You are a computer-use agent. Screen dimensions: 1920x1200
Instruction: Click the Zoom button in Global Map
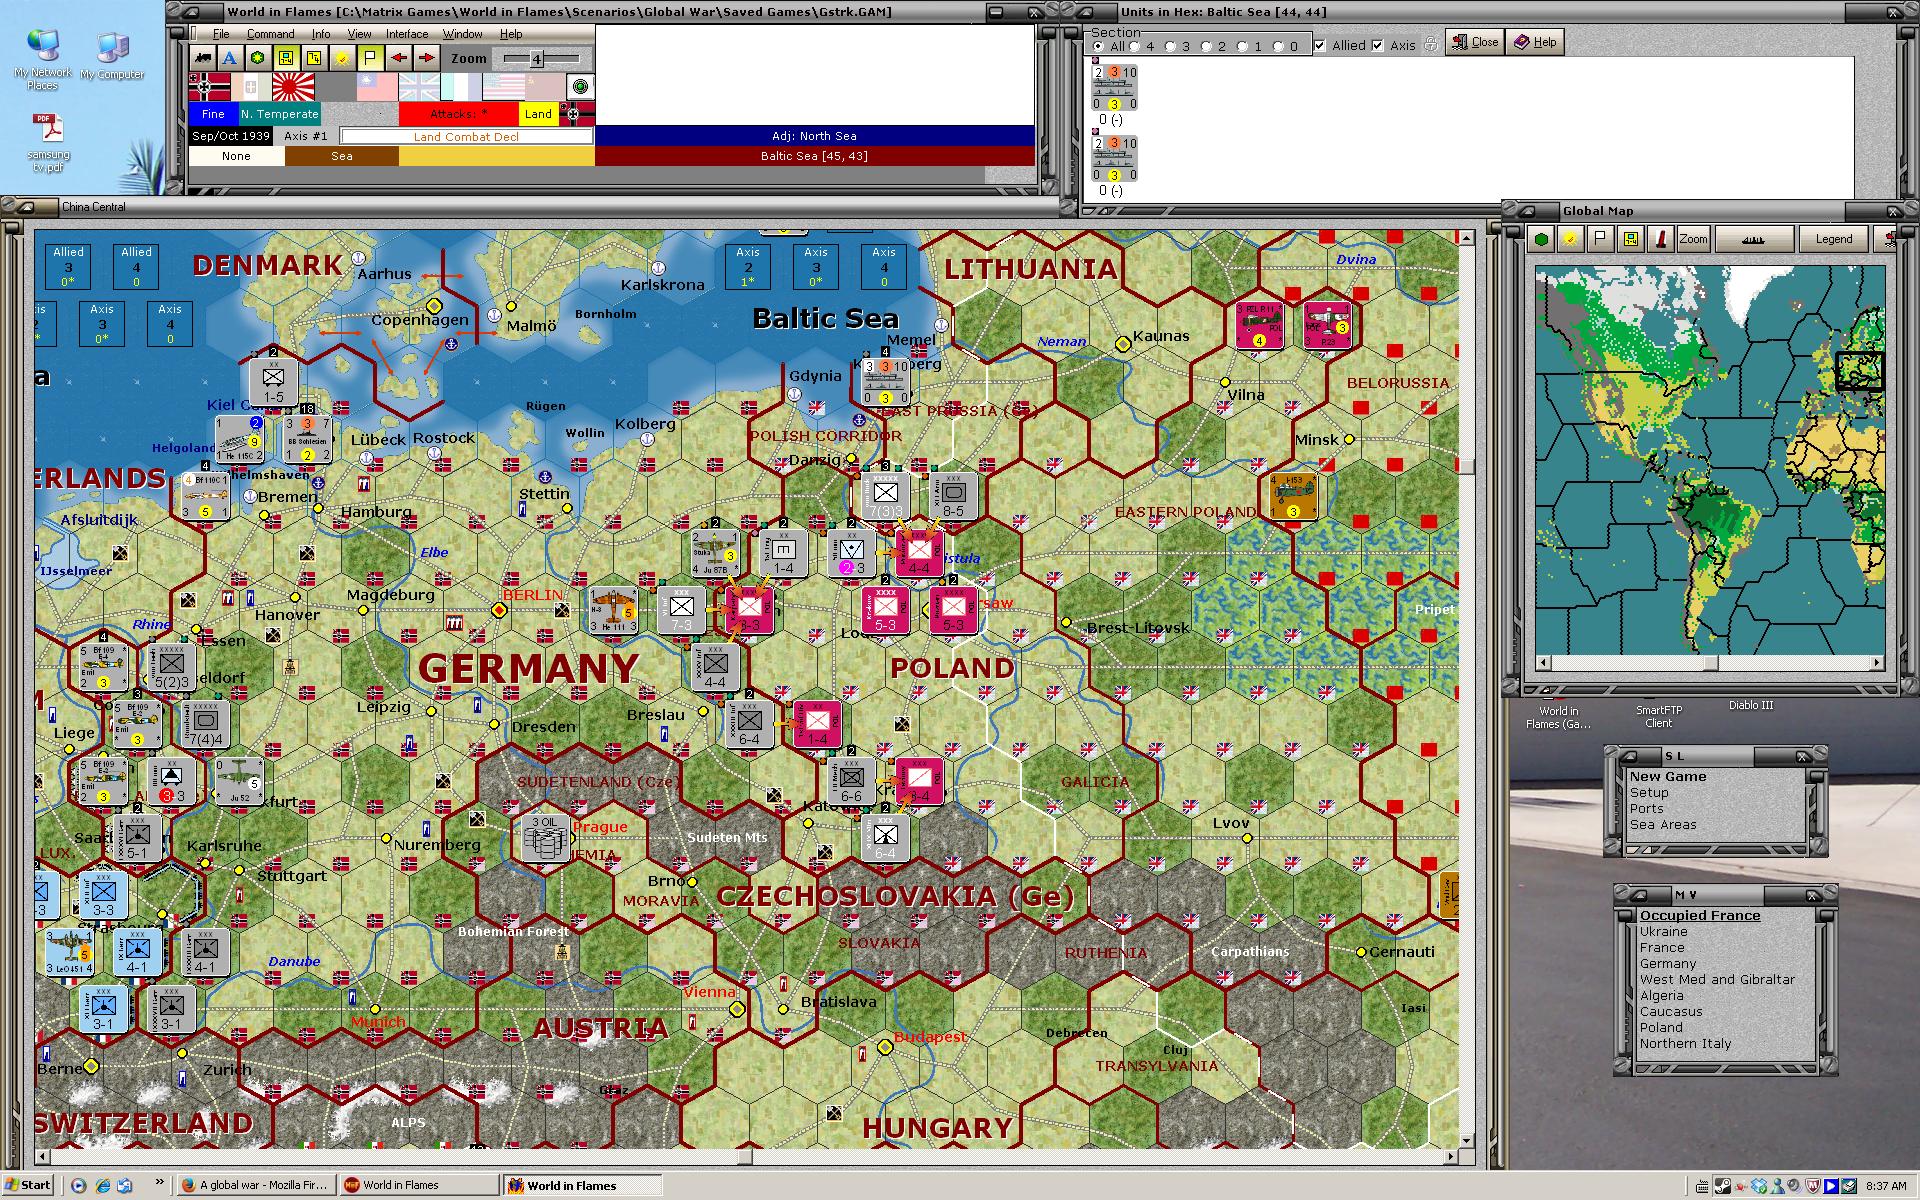[x=1693, y=239]
